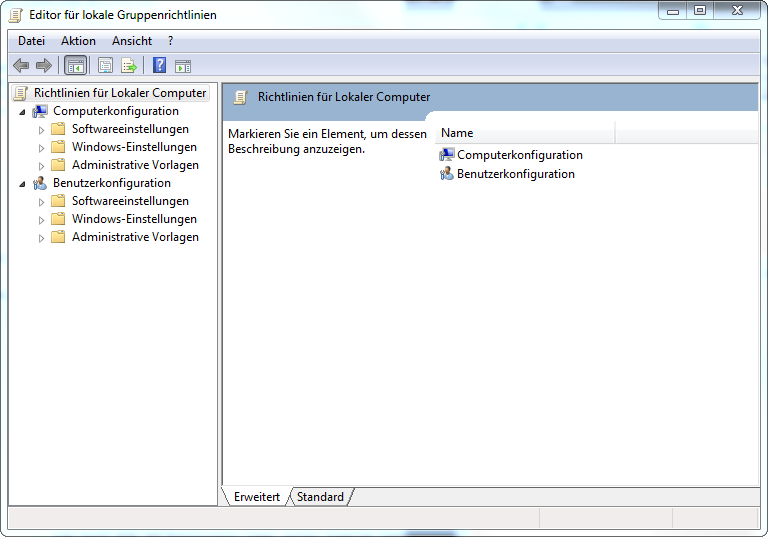The width and height of the screenshot is (768, 537).
Task: Toggle the action pane toolbar icon
Action: [183, 66]
